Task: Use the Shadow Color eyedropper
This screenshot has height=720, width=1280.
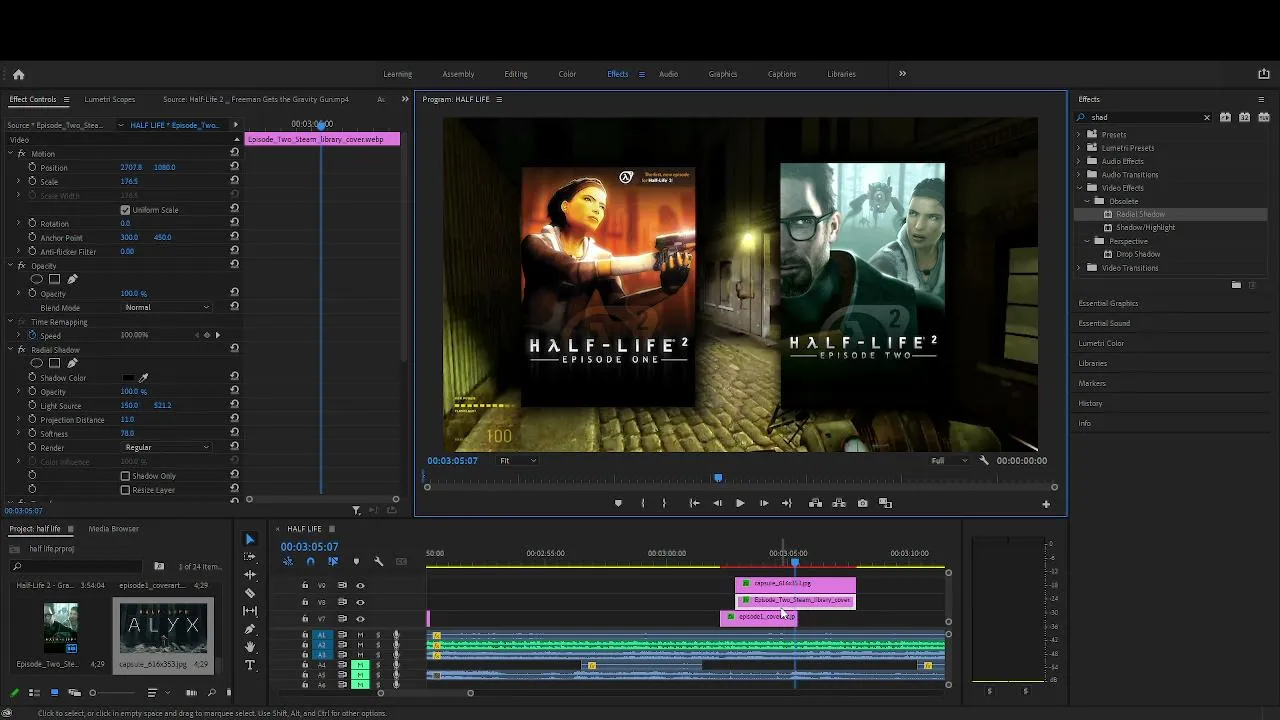Action: pos(143,378)
